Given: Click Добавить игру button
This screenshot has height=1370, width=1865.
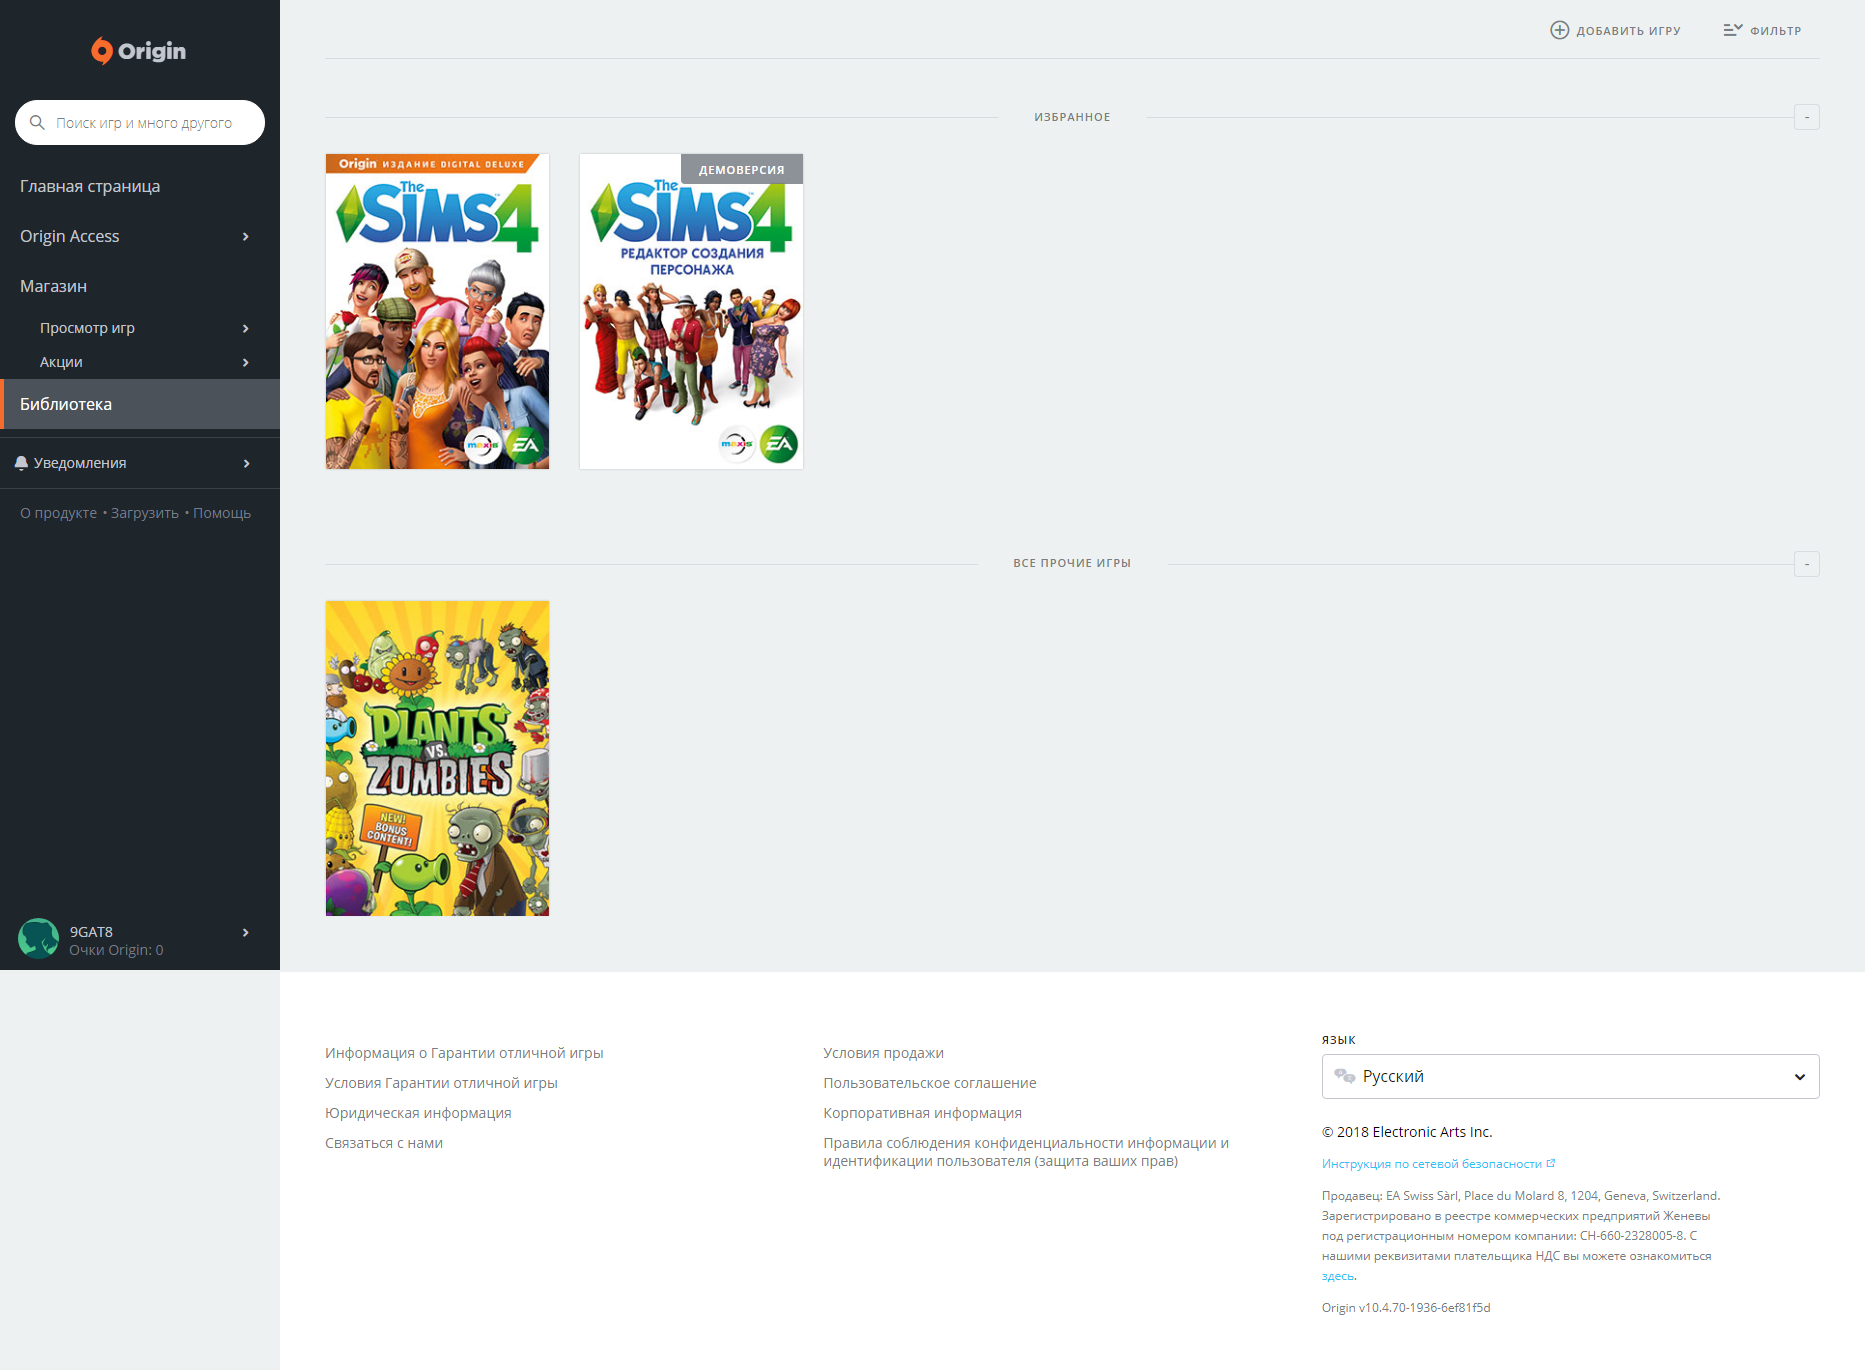Looking at the screenshot, I should [1615, 30].
